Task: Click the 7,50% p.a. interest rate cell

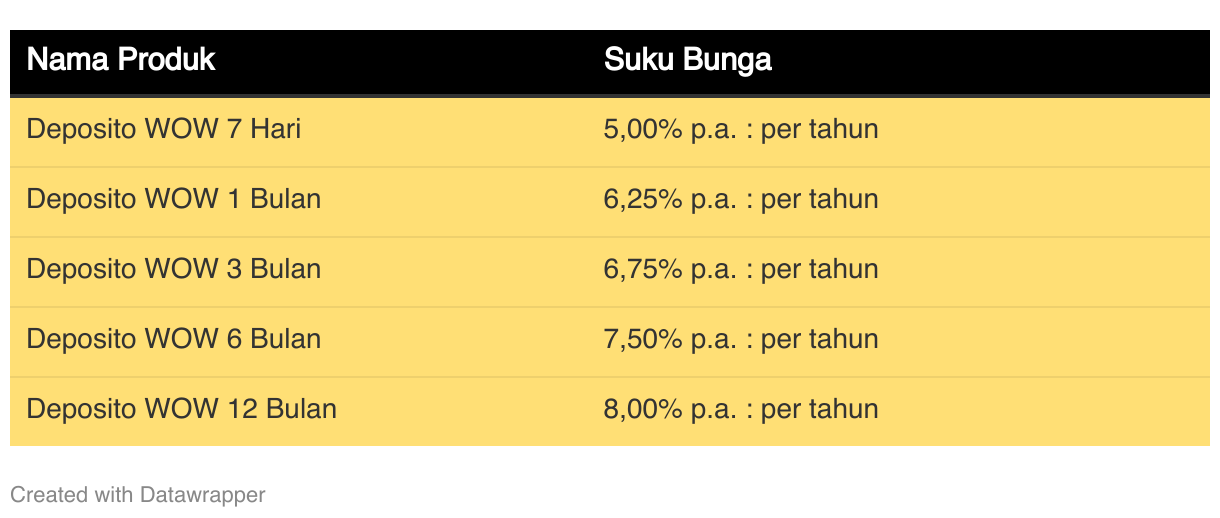Action: point(741,340)
